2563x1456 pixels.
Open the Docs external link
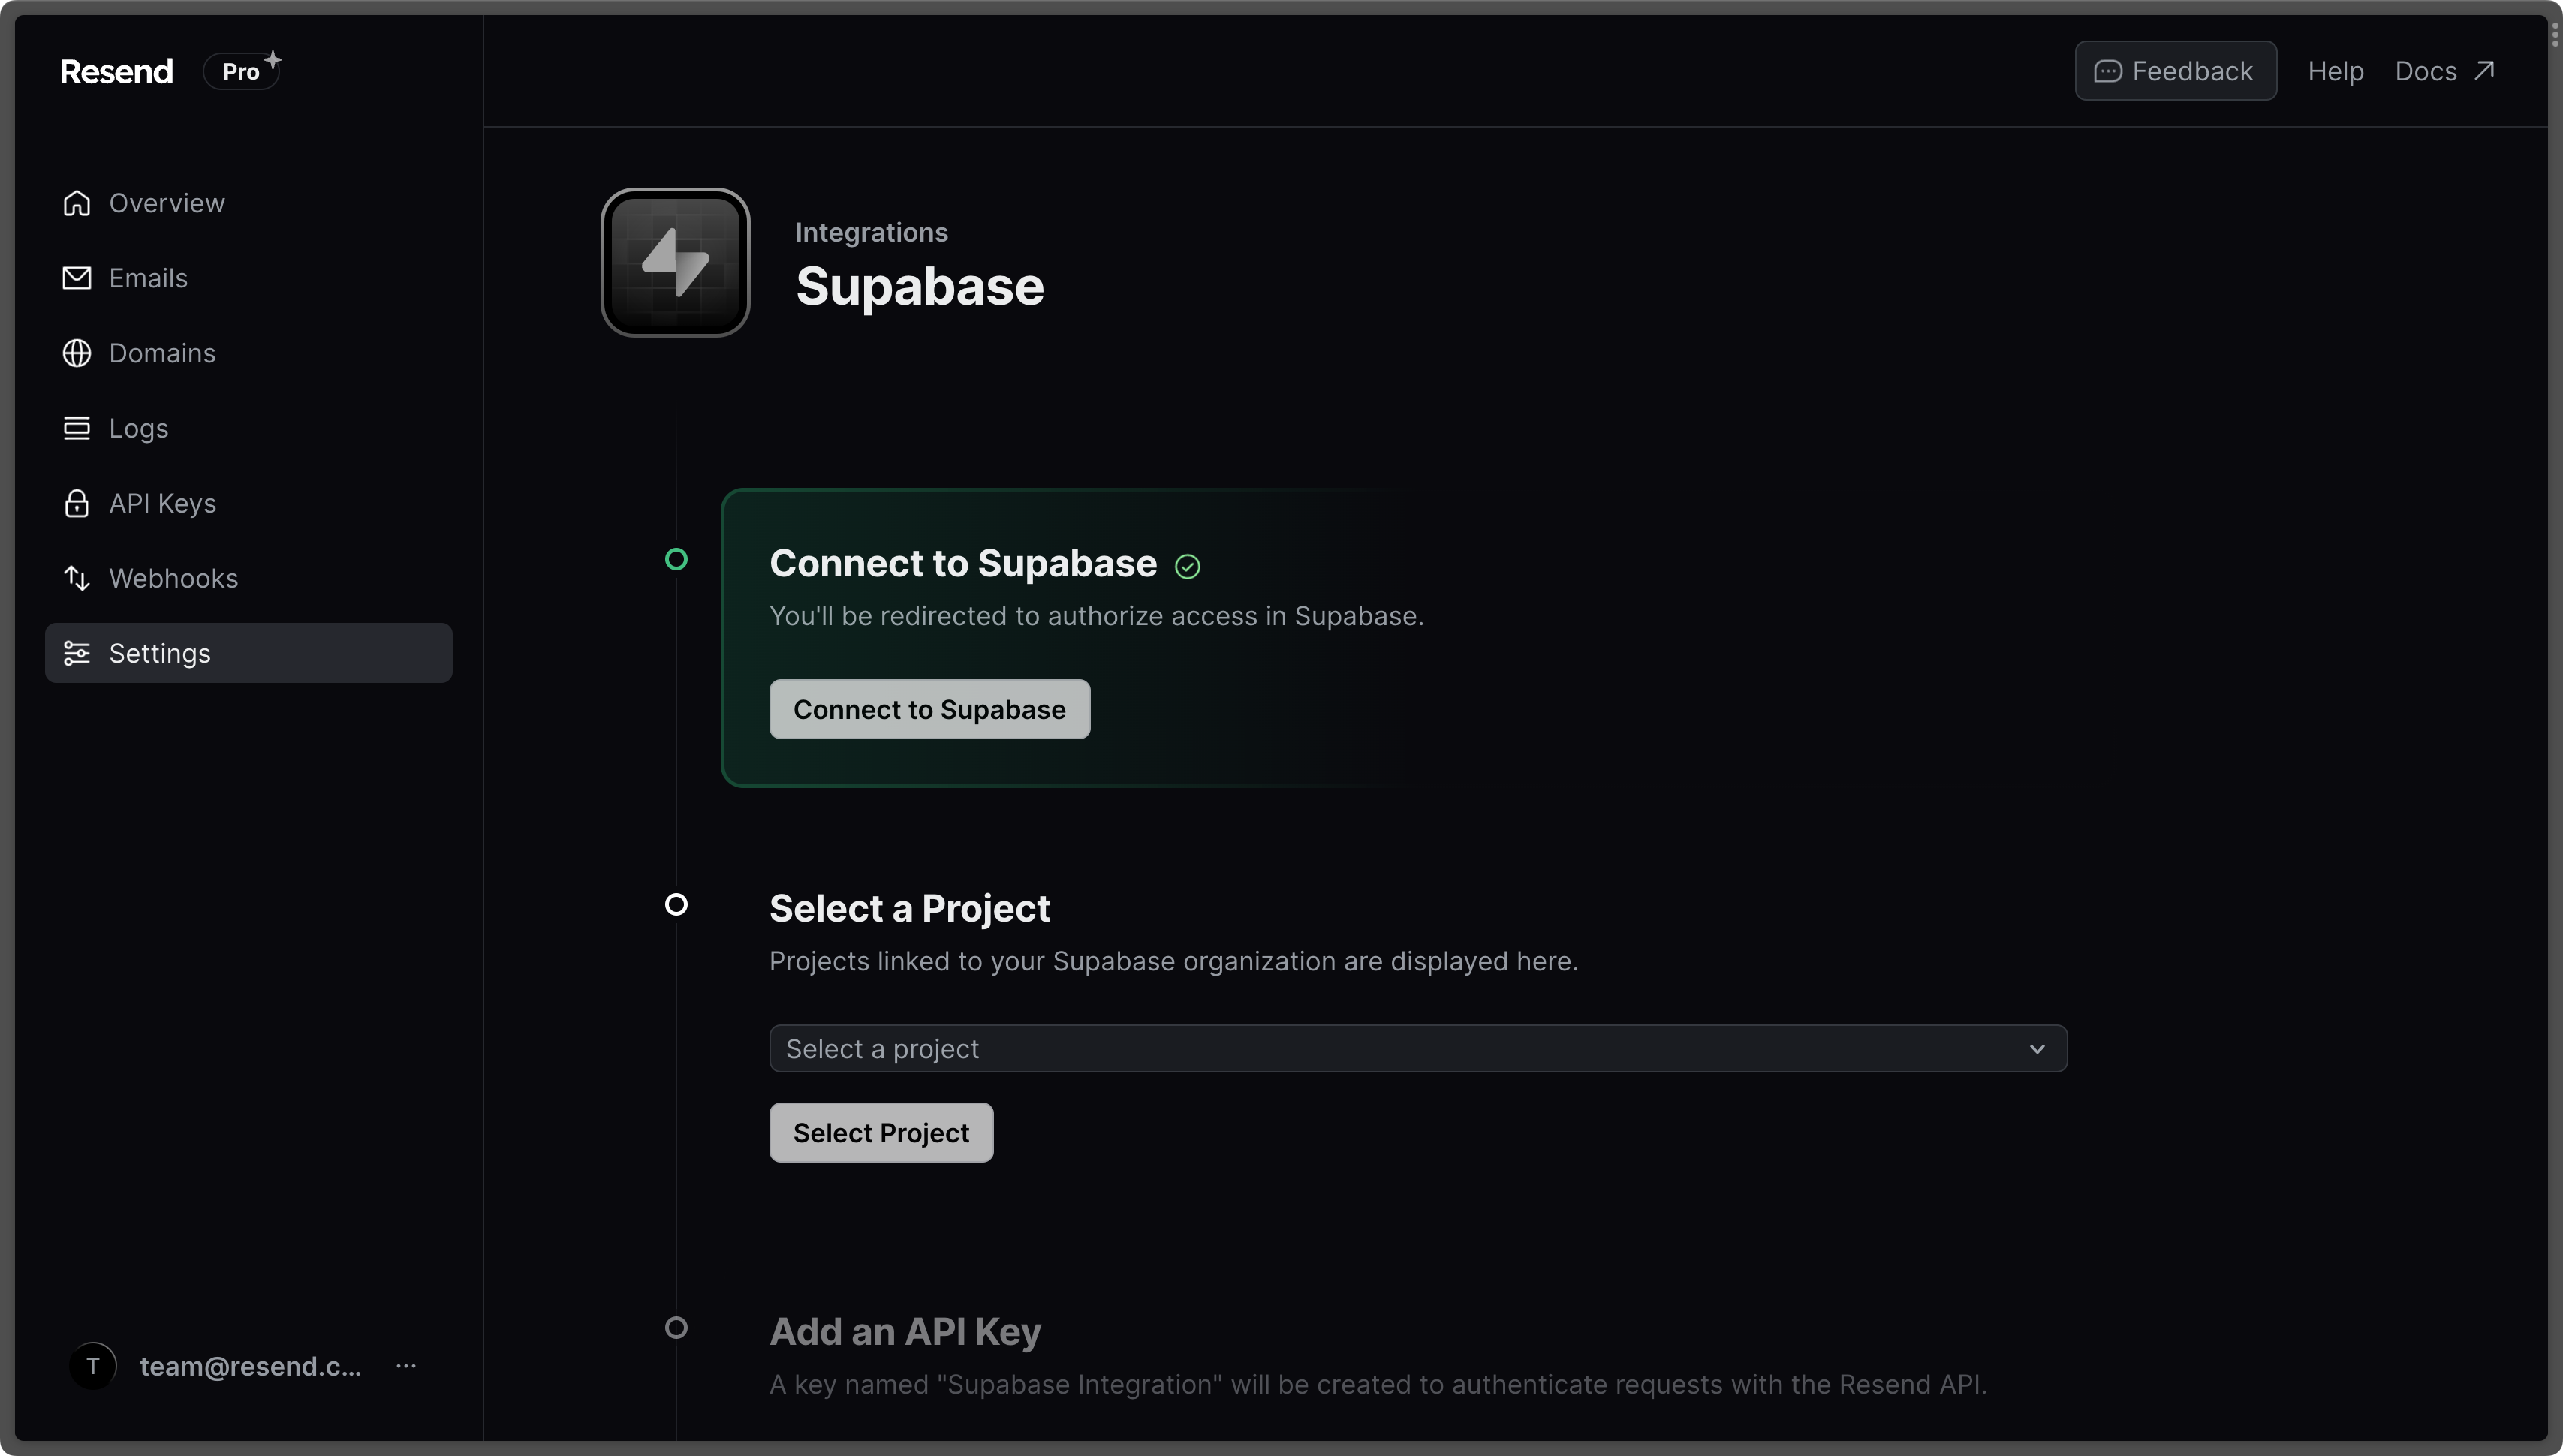pyautogui.click(x=2445, y=71)
